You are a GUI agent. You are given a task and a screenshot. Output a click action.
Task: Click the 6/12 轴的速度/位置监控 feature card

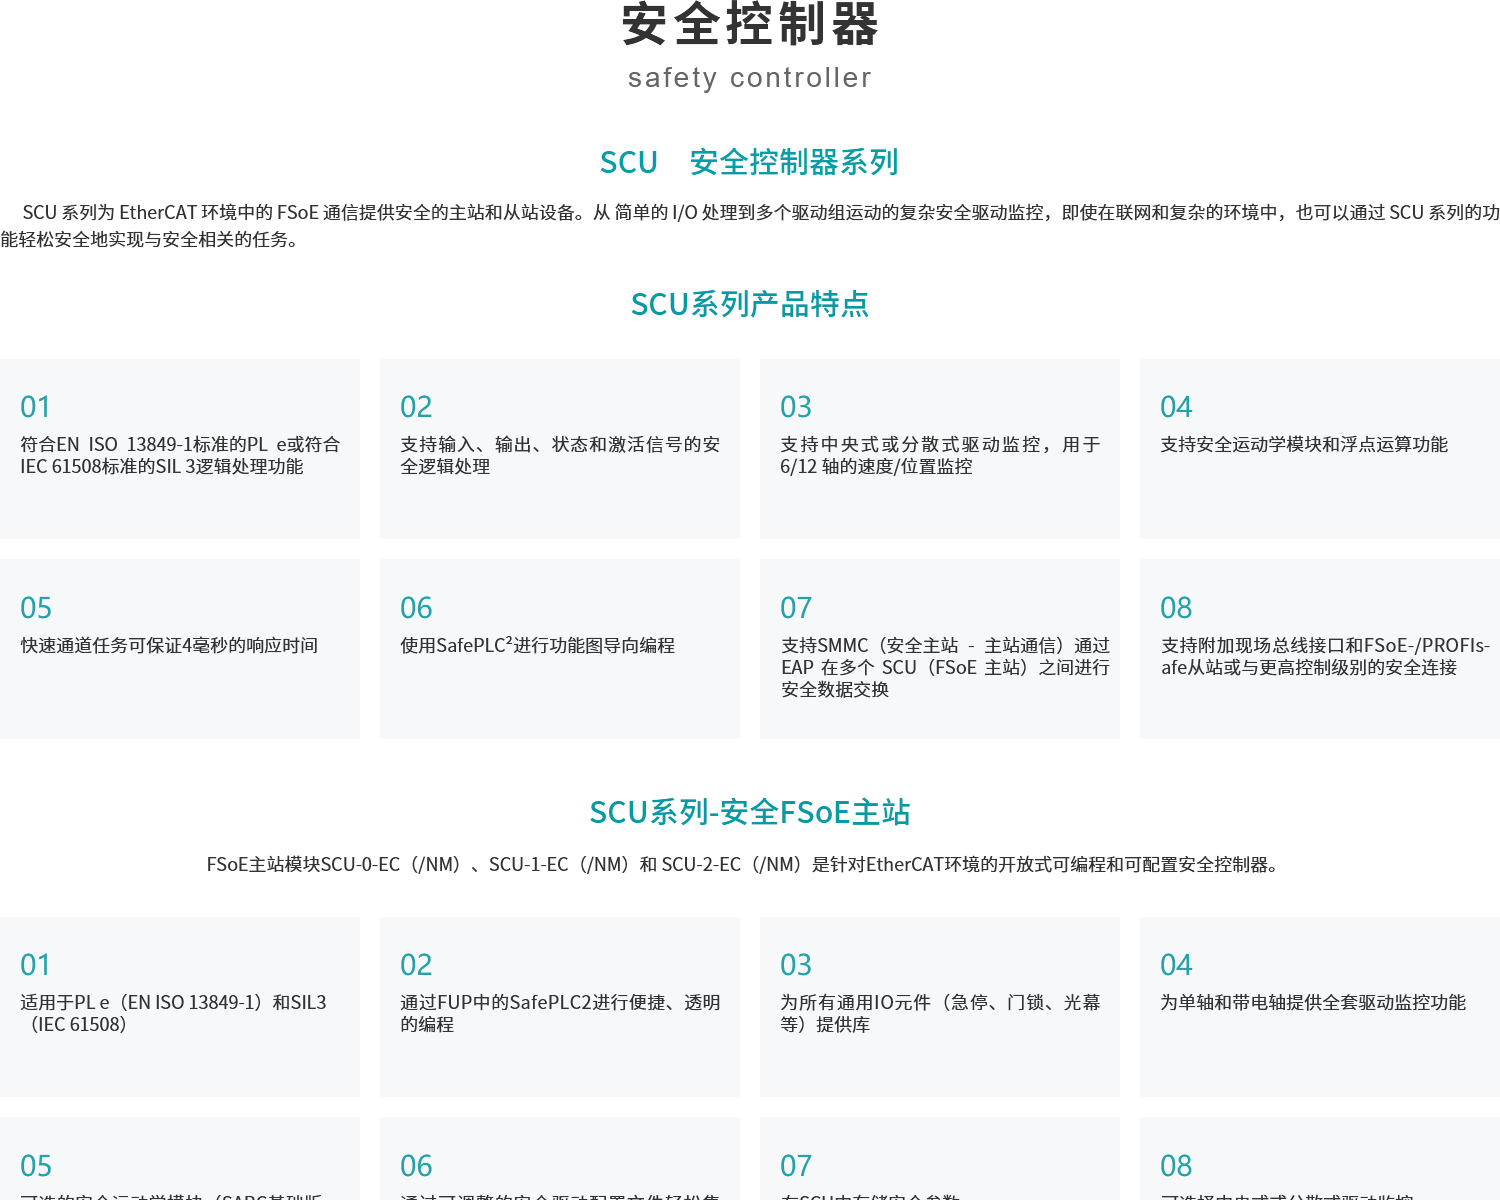click(x=940, y=450)
